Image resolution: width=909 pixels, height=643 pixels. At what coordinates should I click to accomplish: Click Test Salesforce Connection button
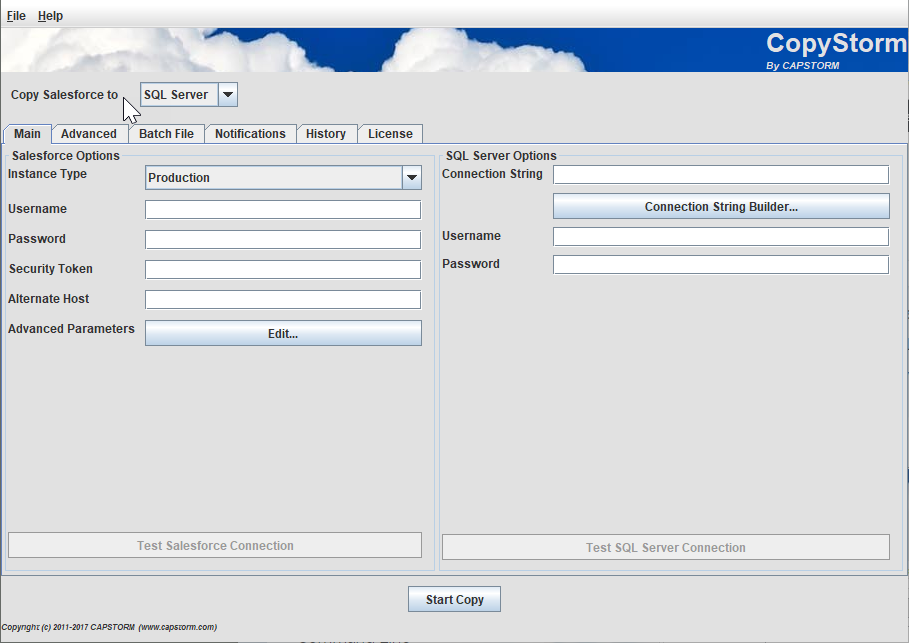coord(215,546)
